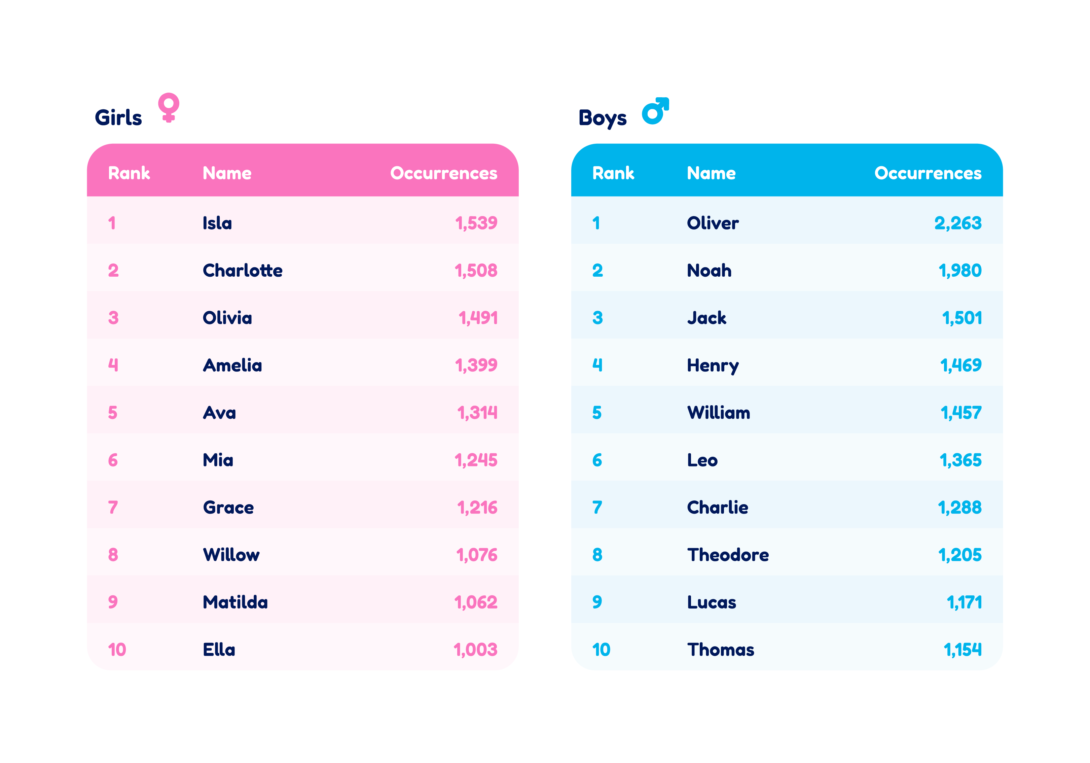Click the name Oliver

(713, 223)
